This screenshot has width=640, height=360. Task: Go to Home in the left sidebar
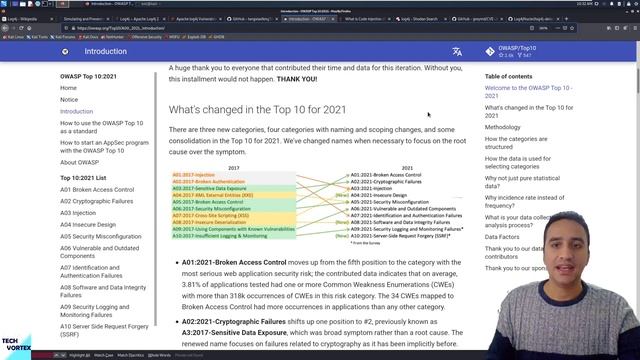coord(68,88)
